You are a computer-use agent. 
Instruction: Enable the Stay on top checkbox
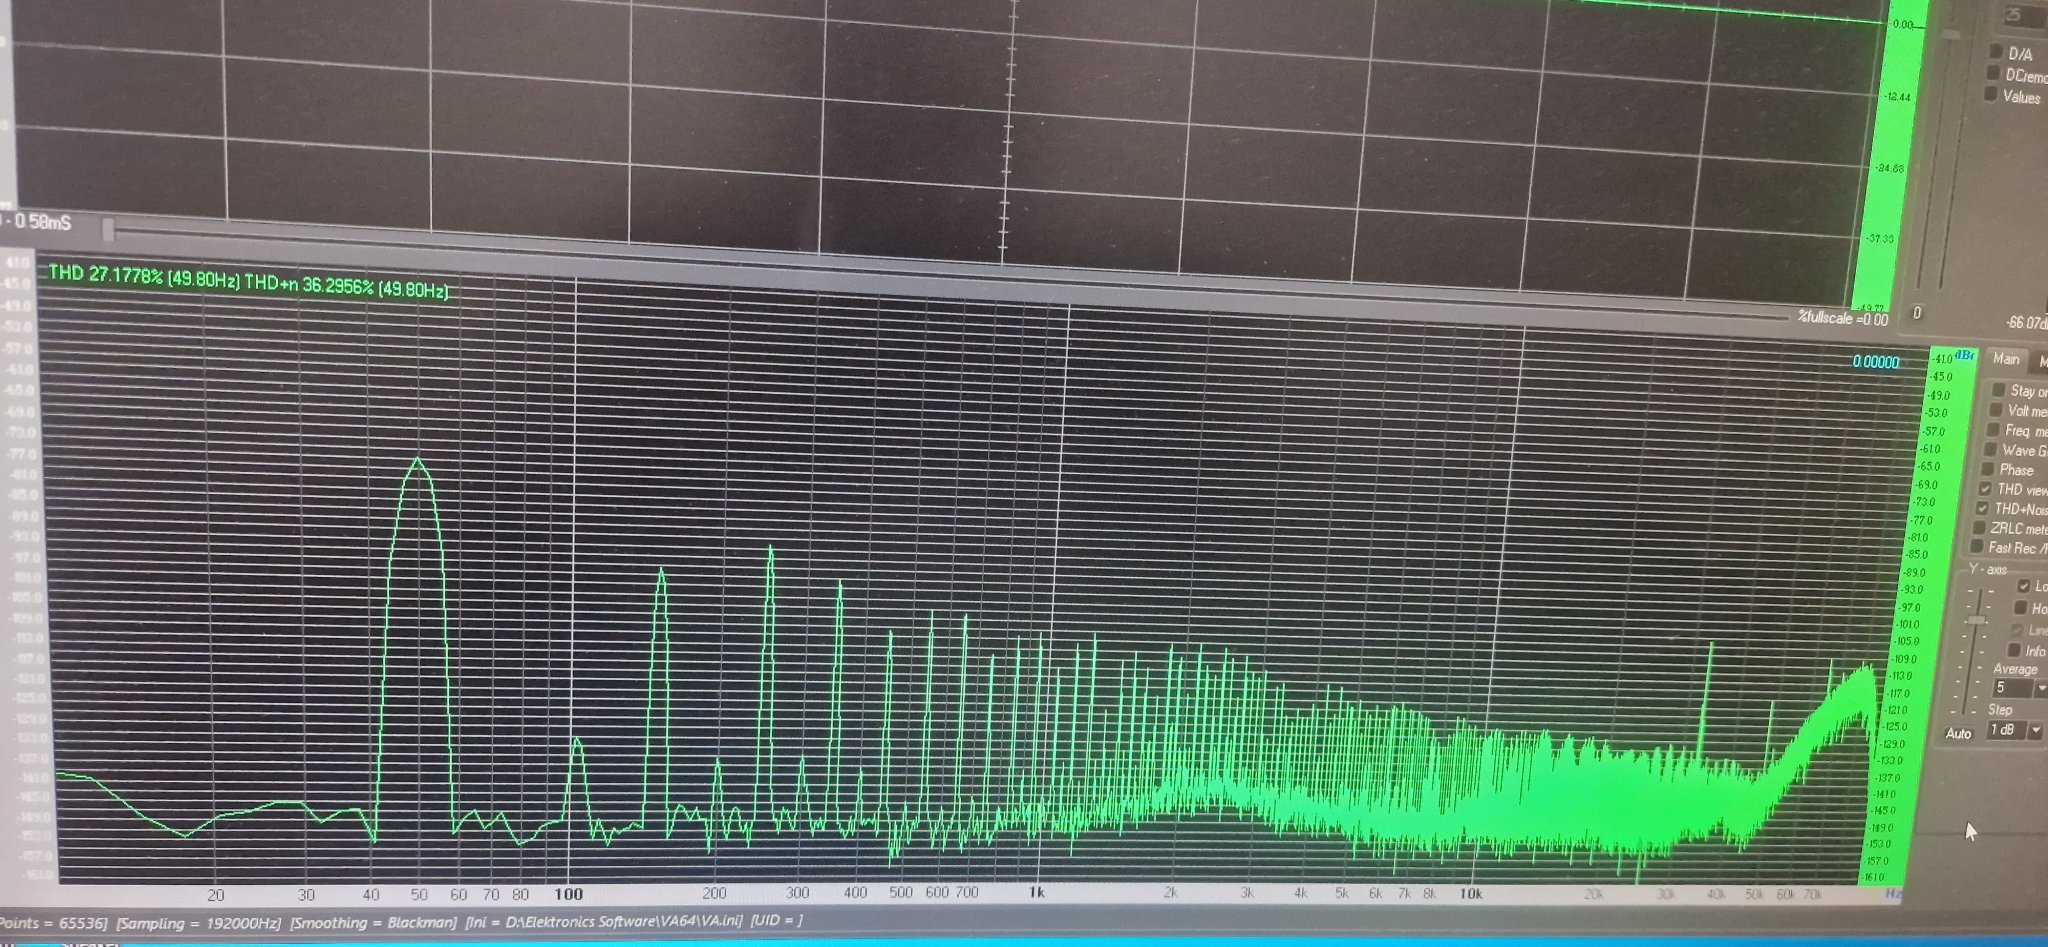[x=1998, y=390]
